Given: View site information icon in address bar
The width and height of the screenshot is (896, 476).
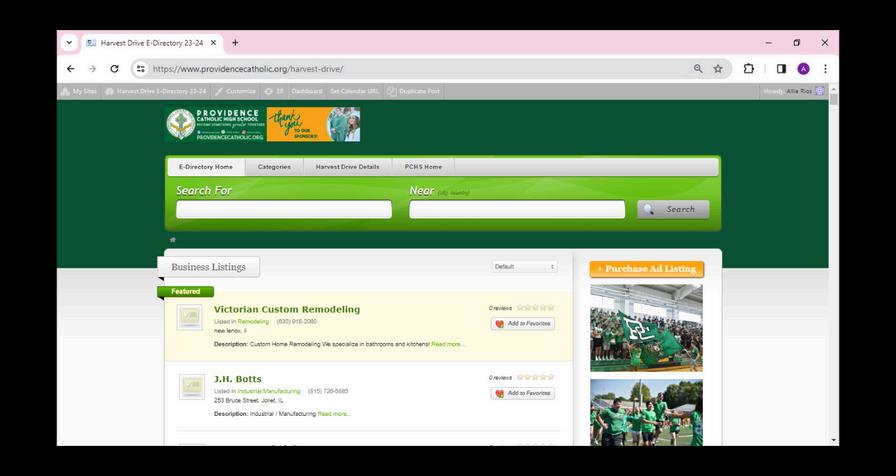Looking at the screenshot, I should (140, 69).
